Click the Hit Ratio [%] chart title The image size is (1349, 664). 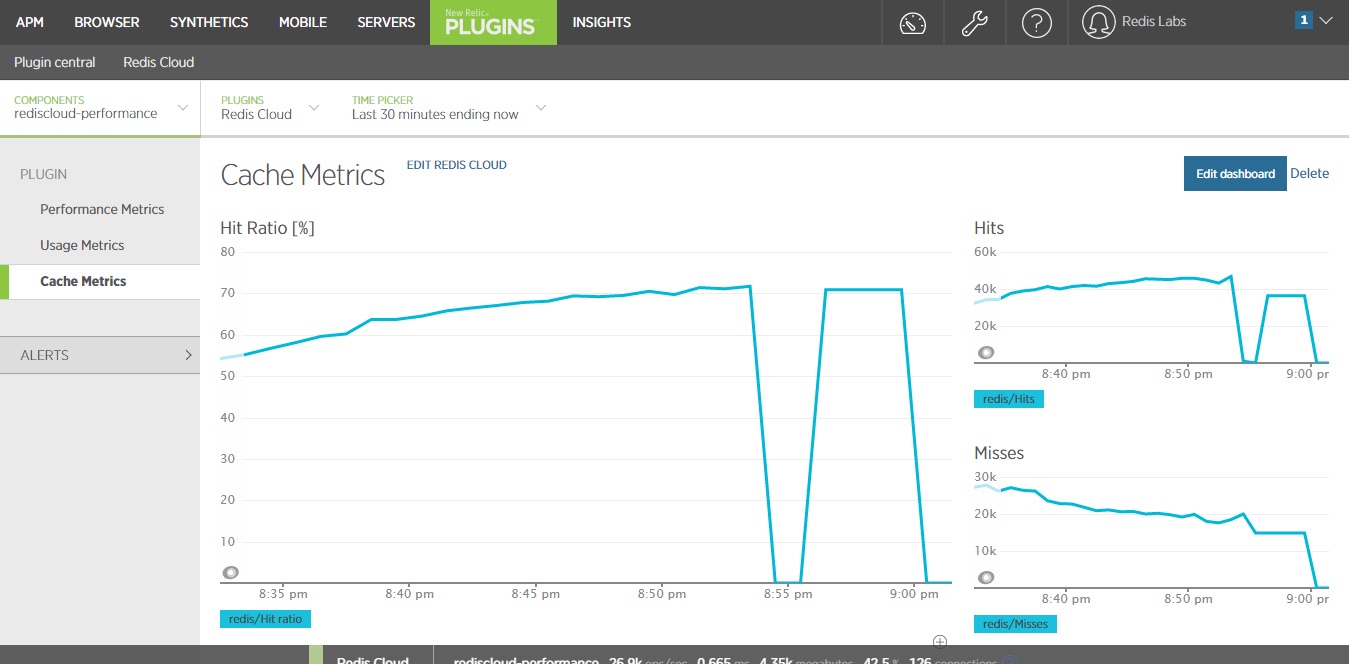click(x=267, y=228)
